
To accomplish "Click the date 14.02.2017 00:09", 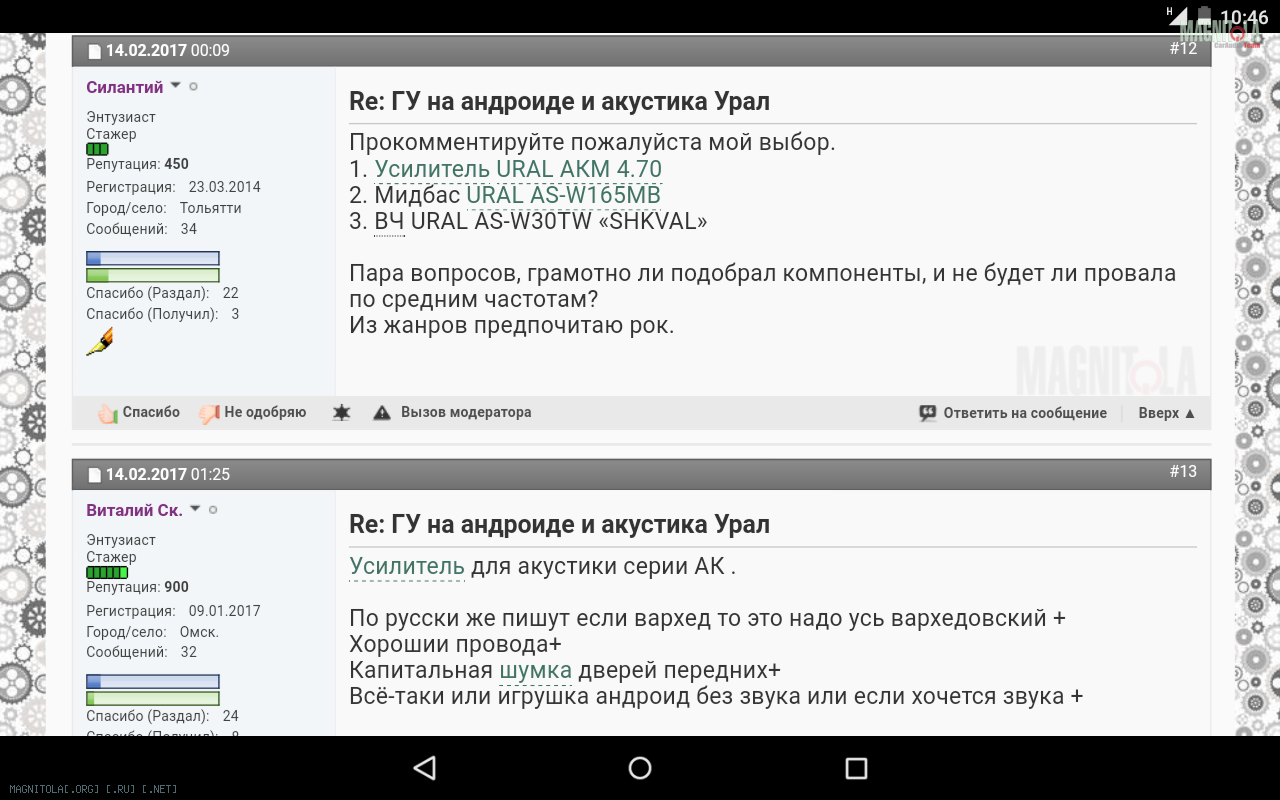I will tap(168, 50).
